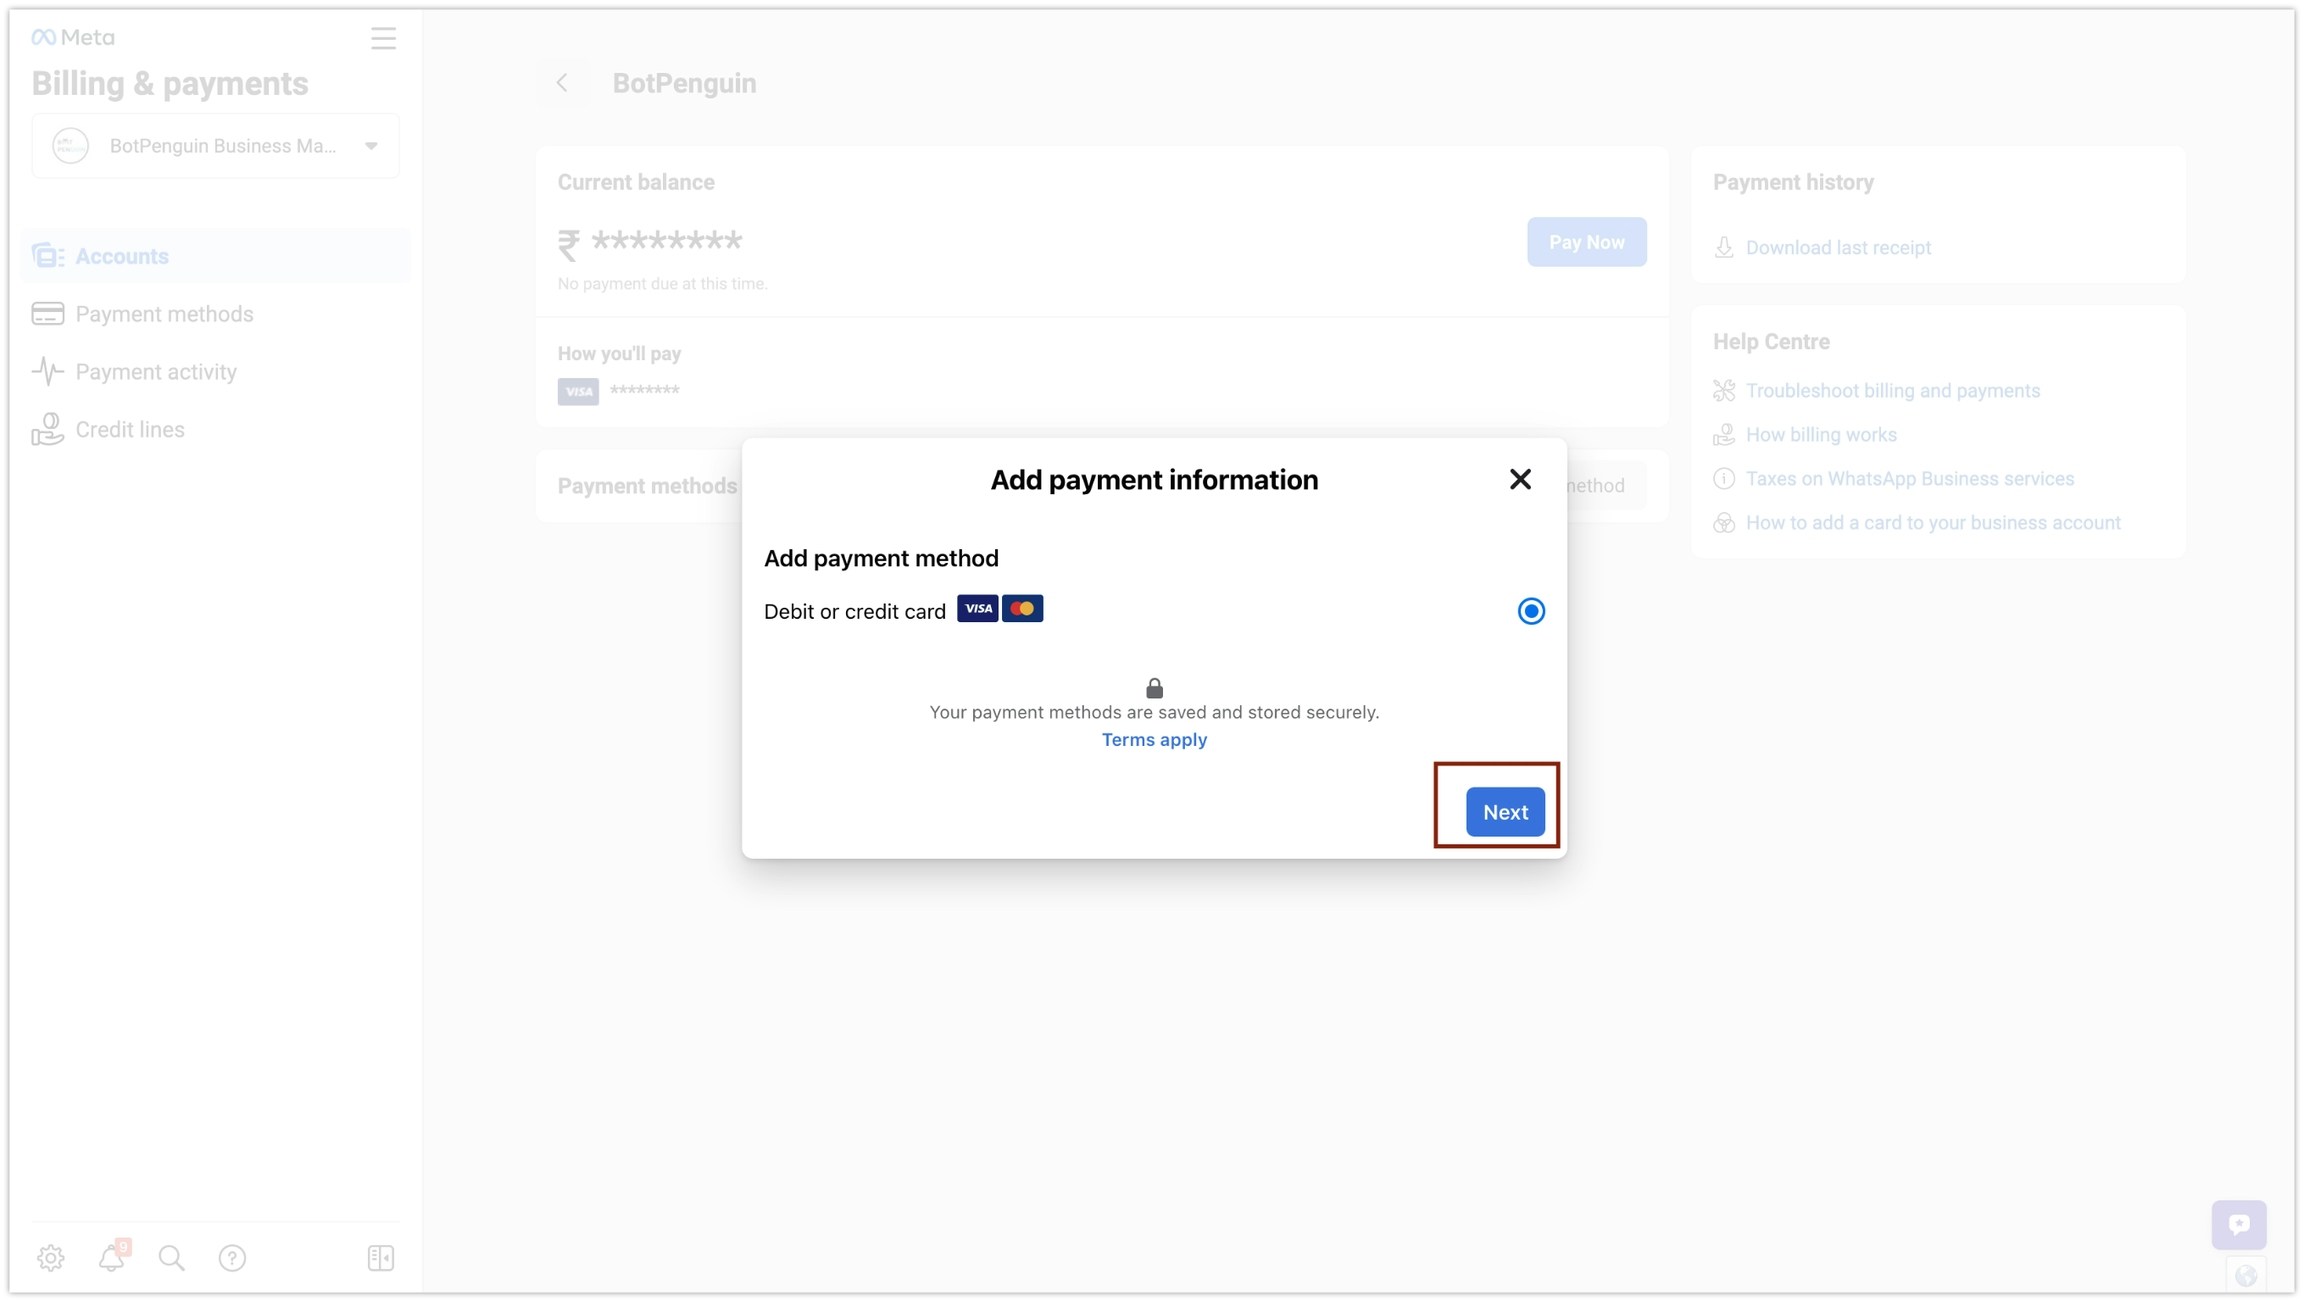This screenshot has height=1302, width=2304.
Task: Select Debit or credit card radio button
Action: pos(1530,611)
